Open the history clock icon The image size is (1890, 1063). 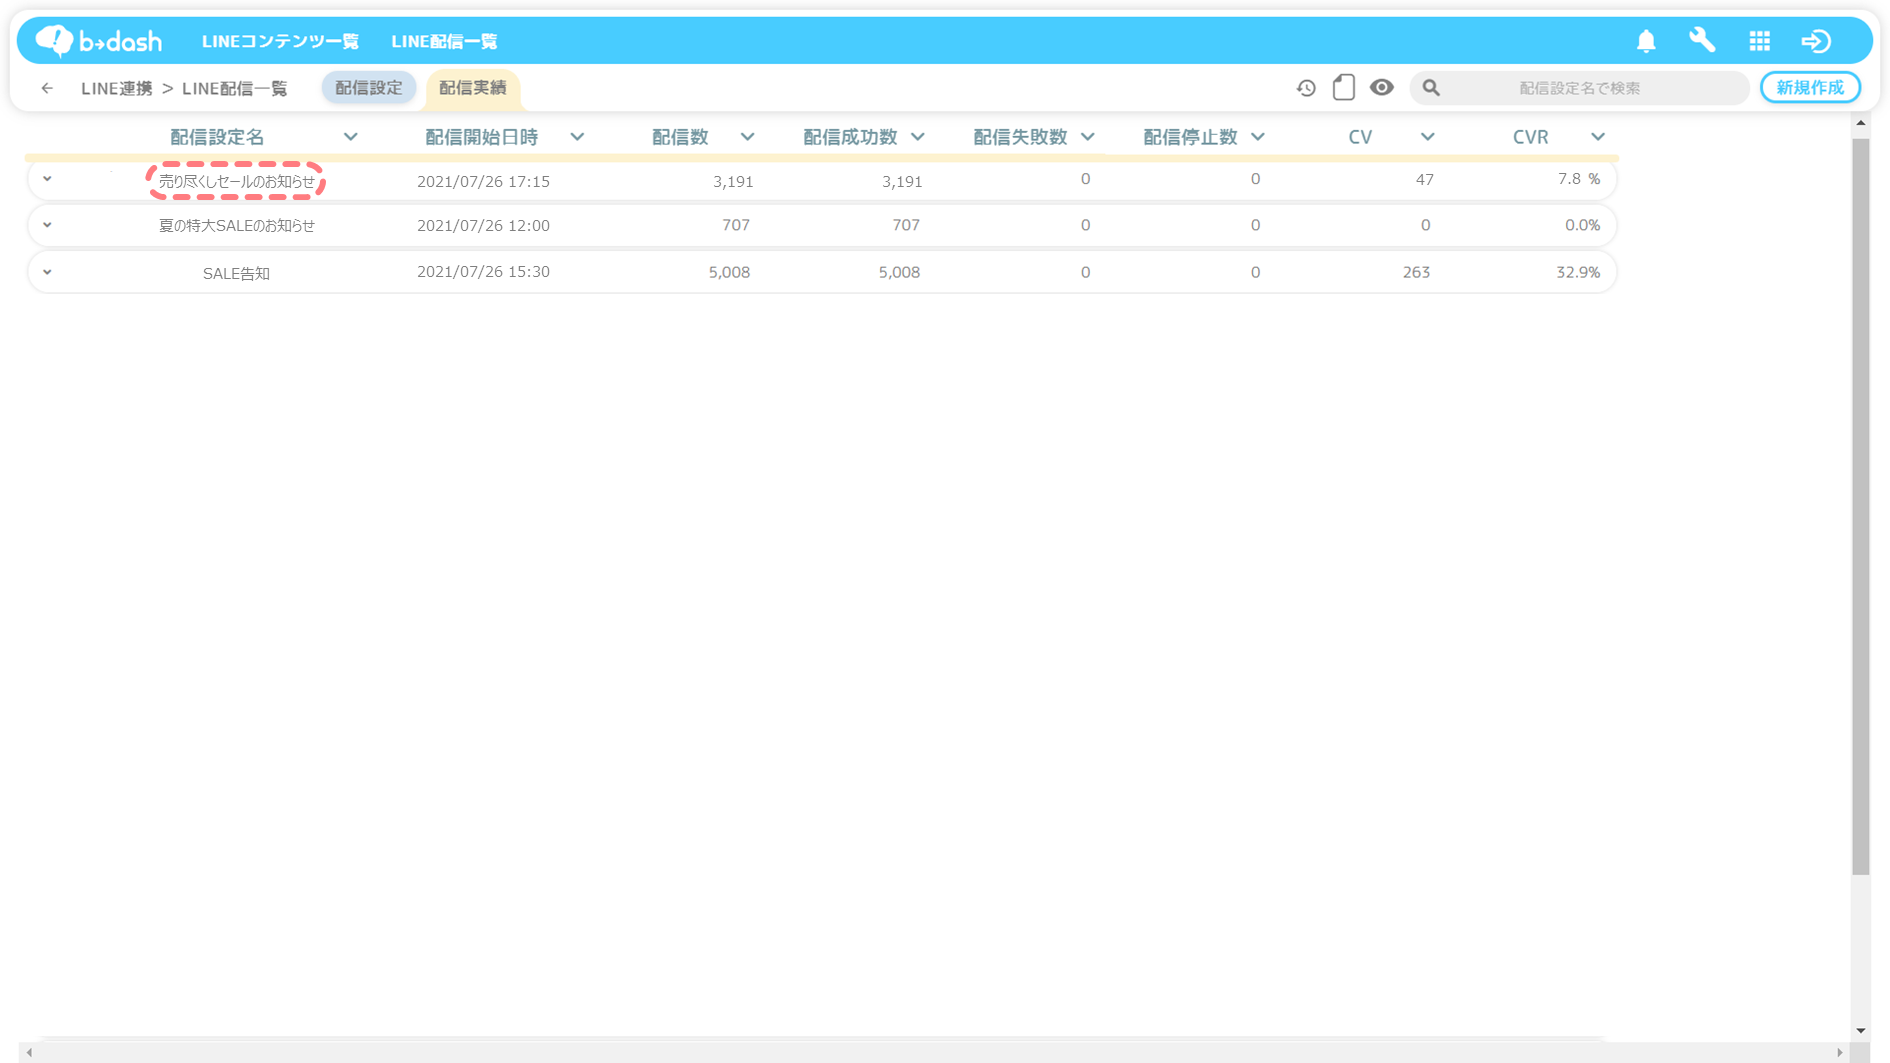[x=1306, y=88]
